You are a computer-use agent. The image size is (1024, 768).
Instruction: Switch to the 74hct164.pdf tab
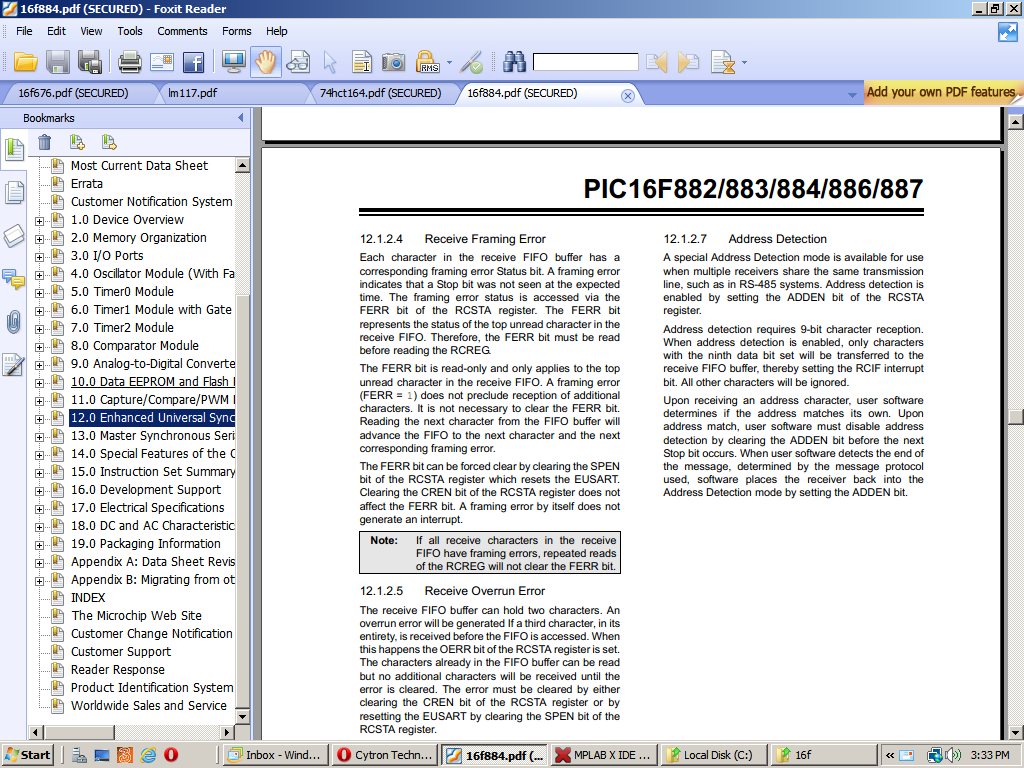click(x=380, y=93)
